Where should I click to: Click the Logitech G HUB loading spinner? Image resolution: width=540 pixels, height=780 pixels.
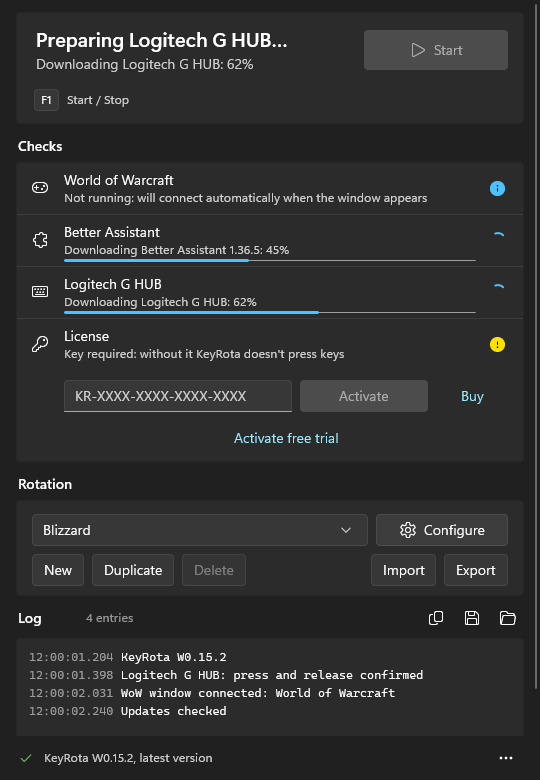(498, 287)
